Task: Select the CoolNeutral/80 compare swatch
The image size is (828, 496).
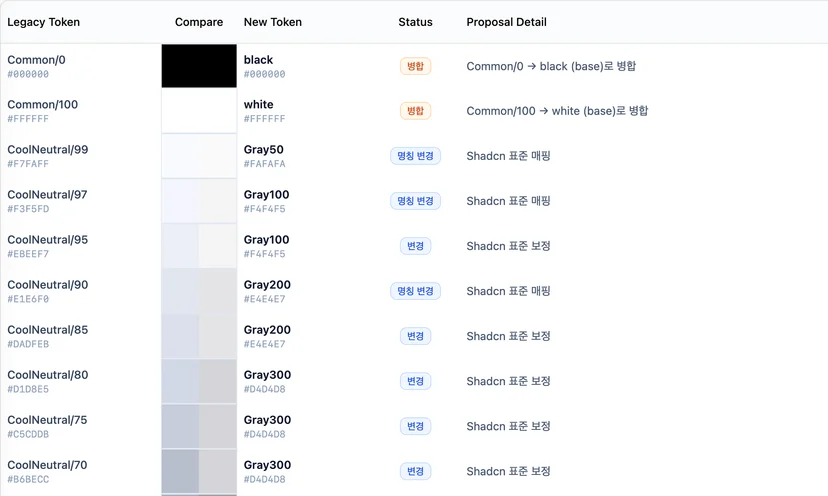Action: click(199, 381)
